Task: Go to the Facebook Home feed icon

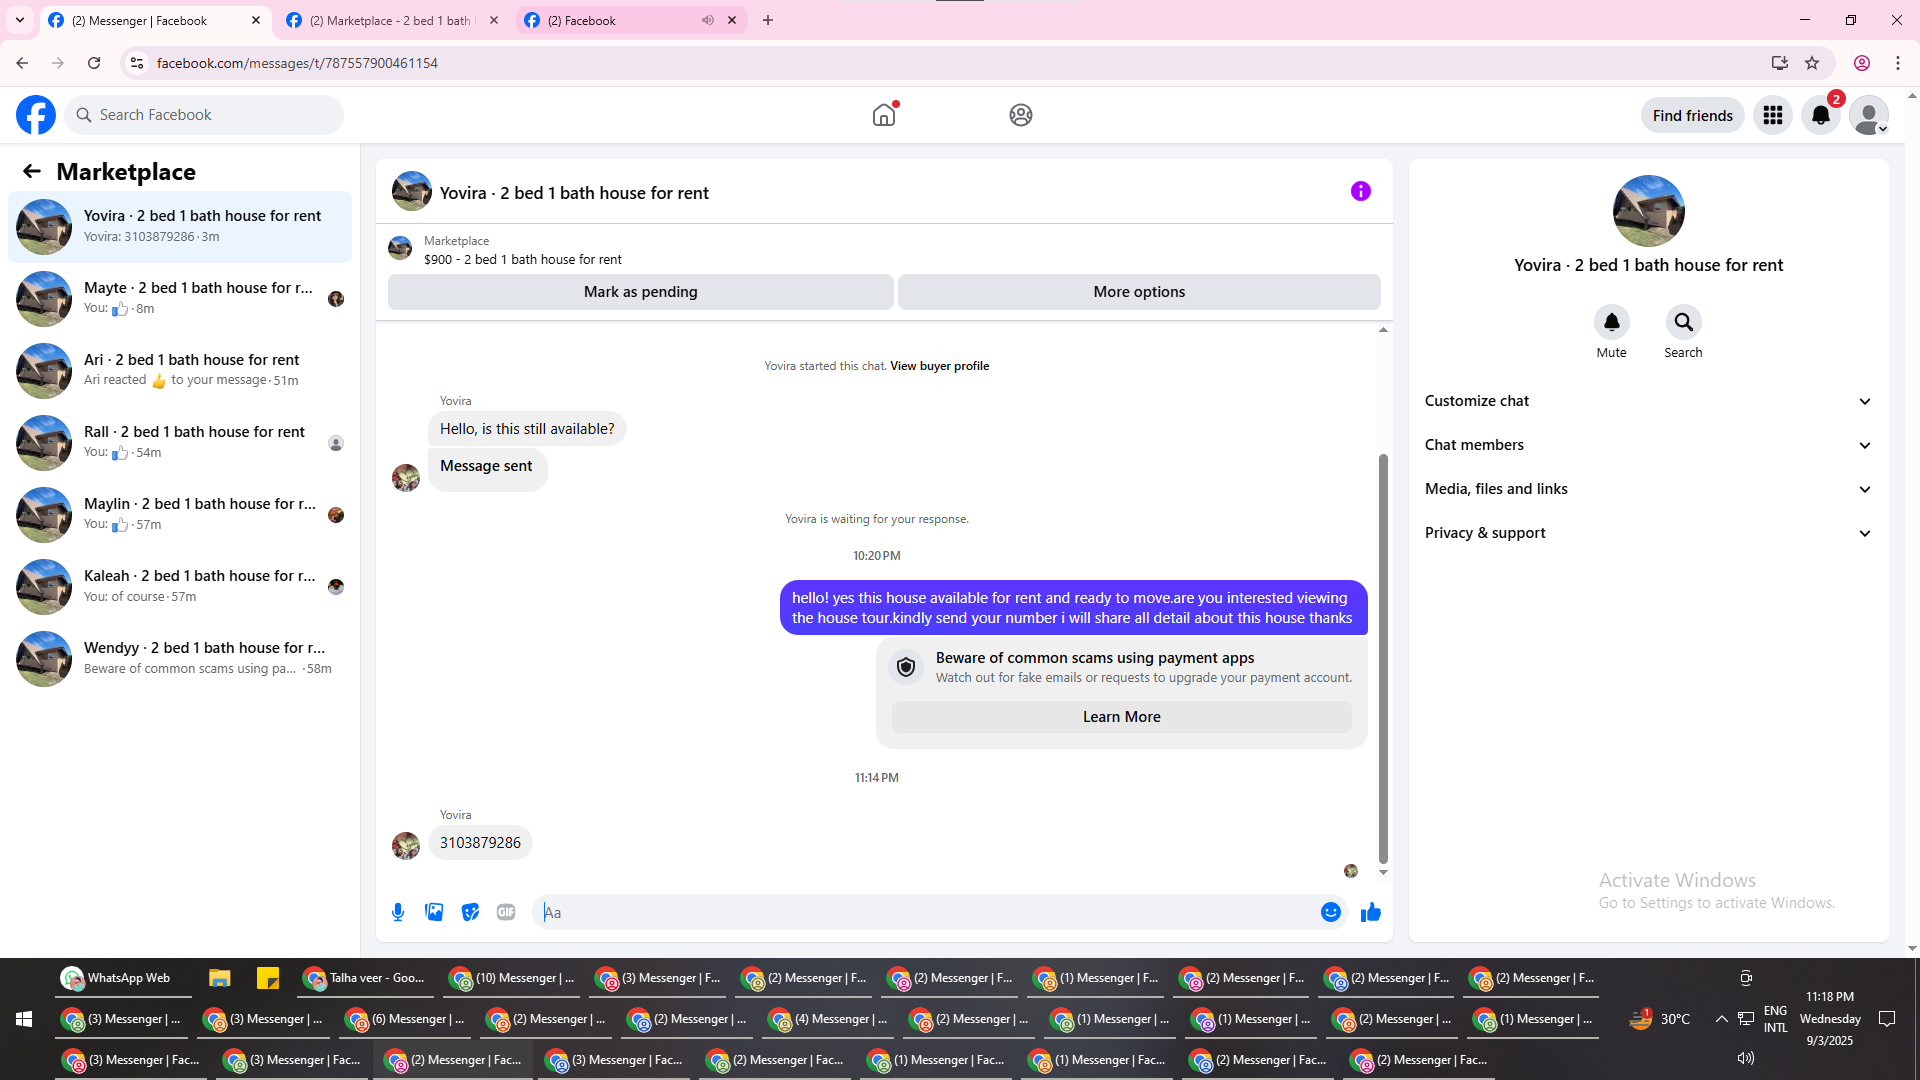Action: 884,115
